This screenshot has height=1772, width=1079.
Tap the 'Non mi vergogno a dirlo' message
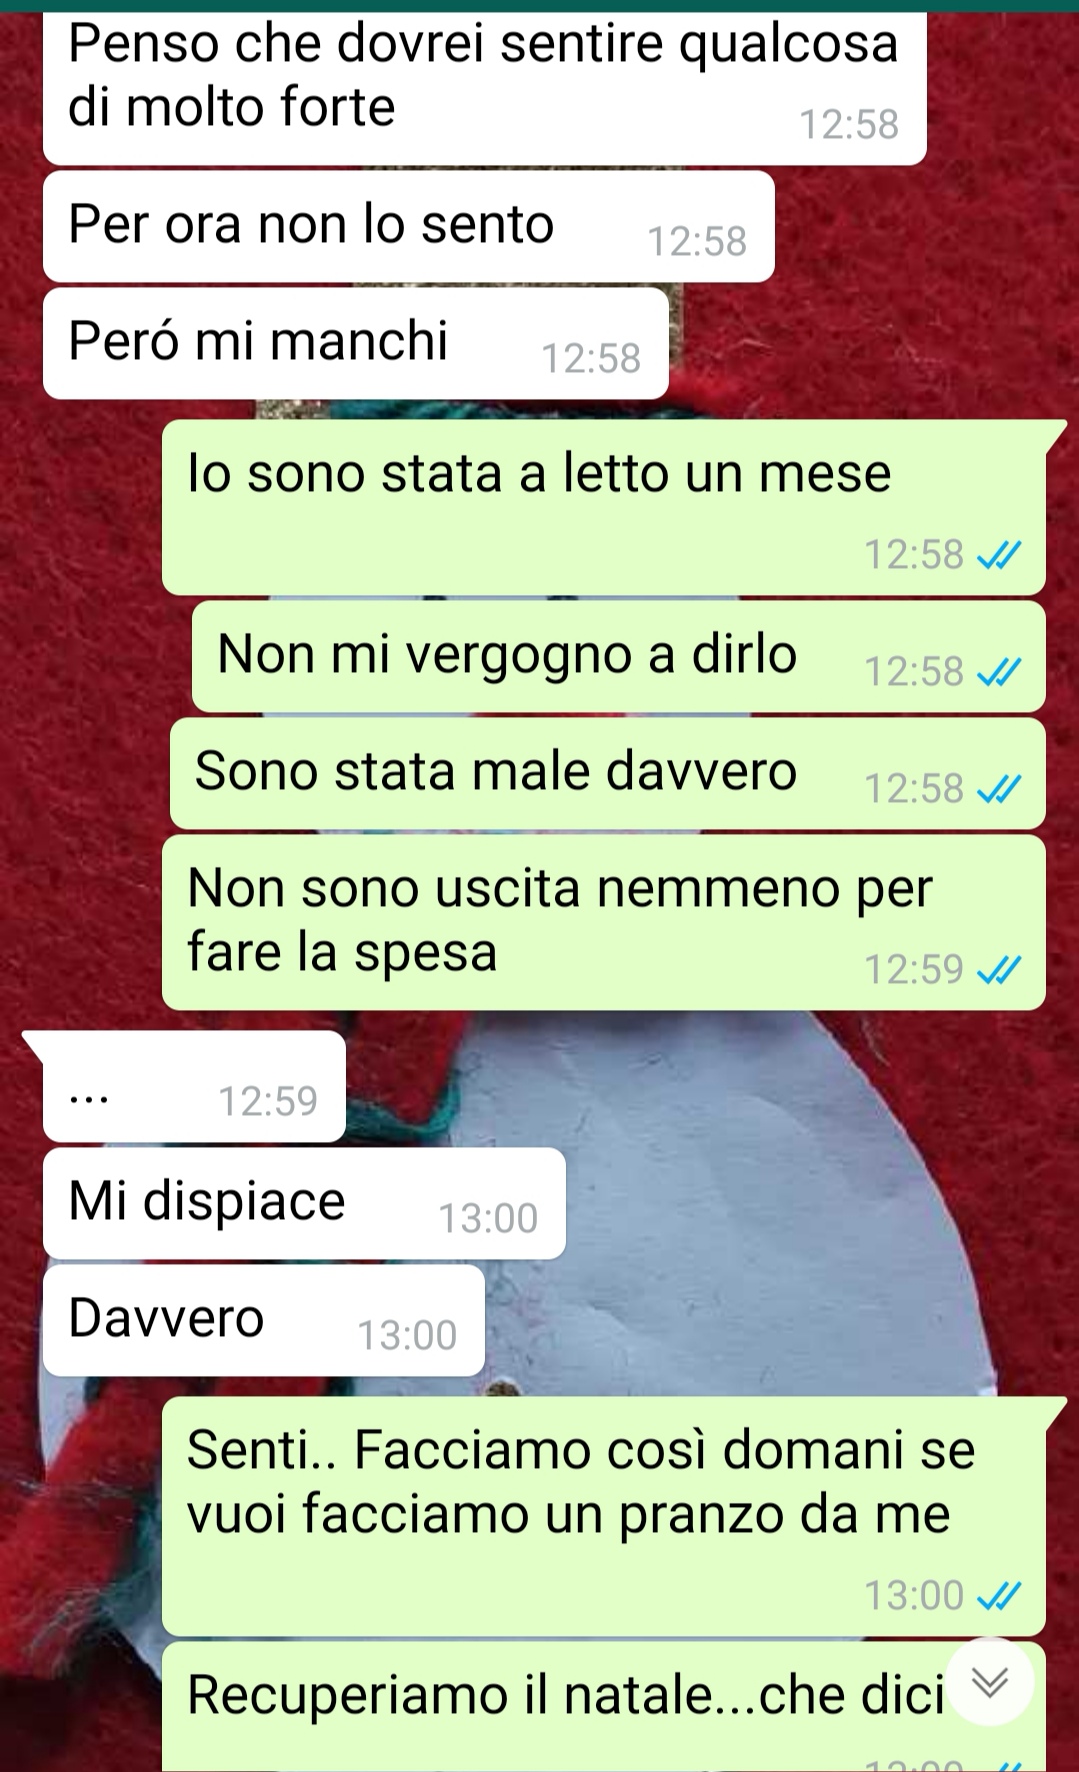pyautogui.click(x=619, y=656)
